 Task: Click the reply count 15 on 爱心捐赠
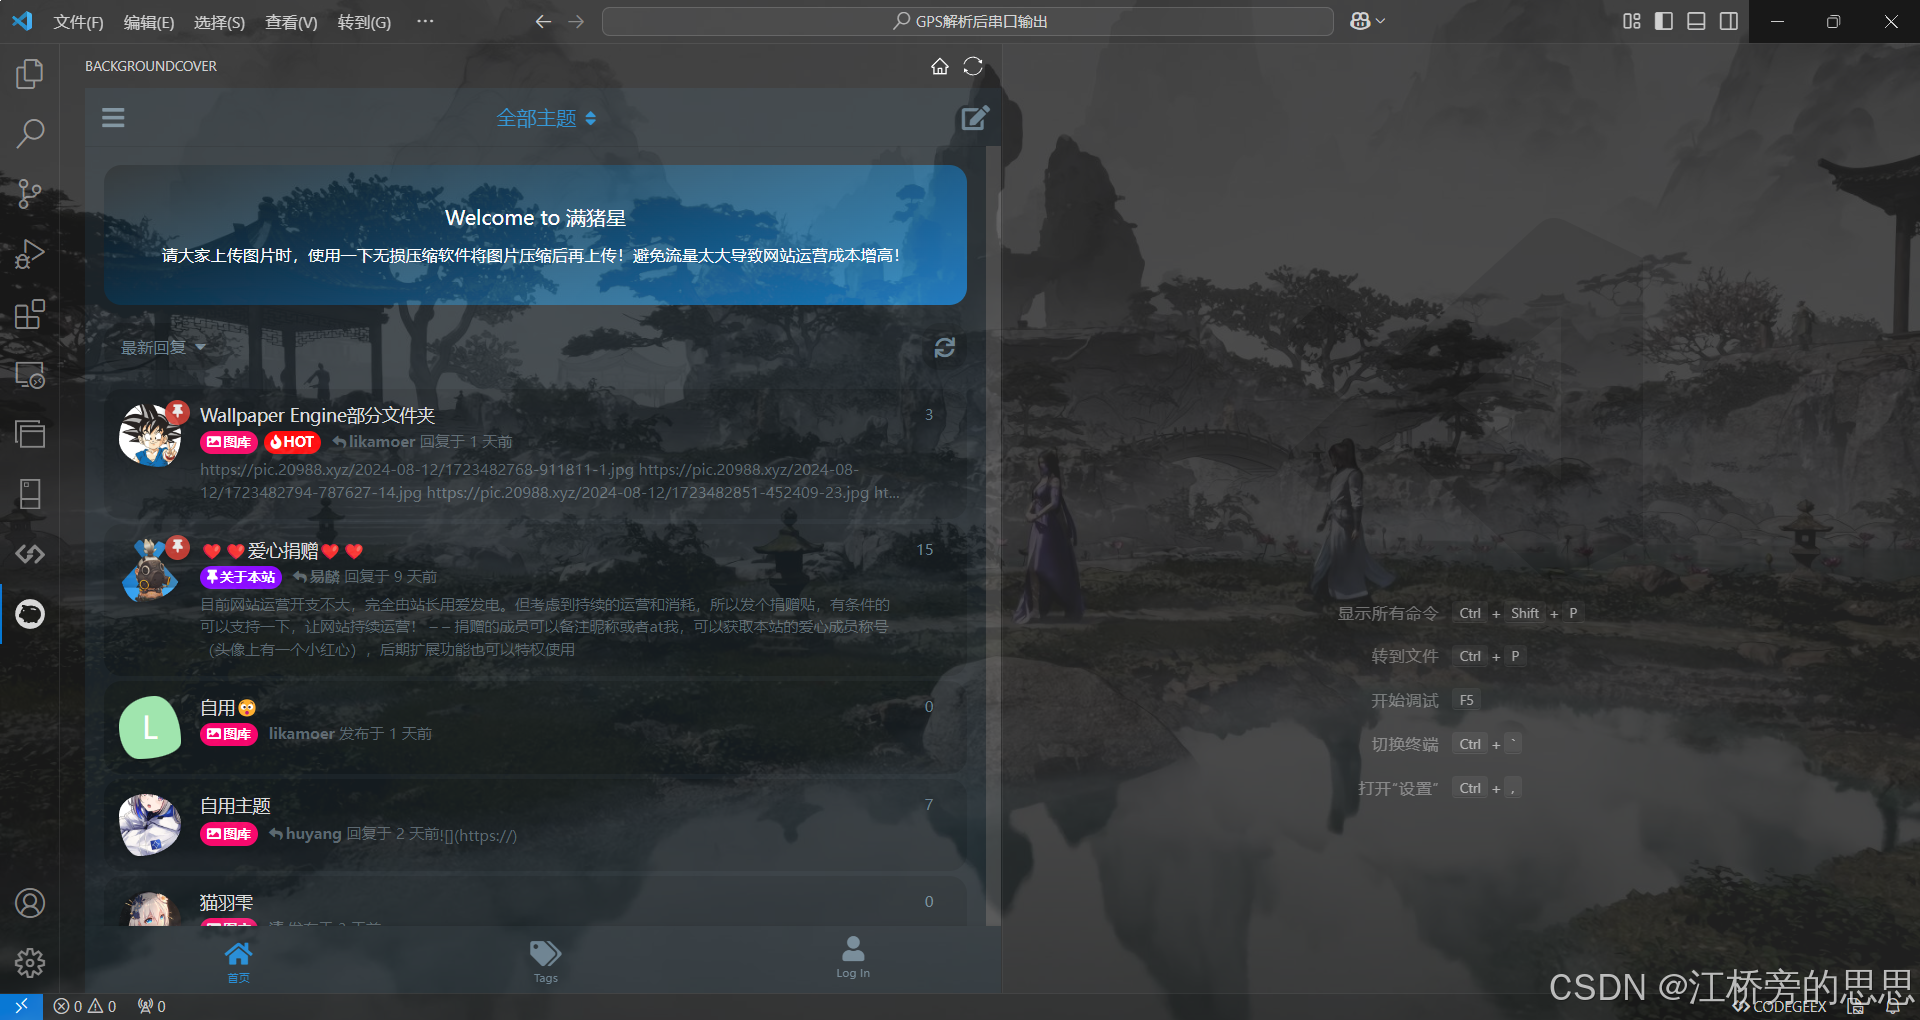(x=925, y=550)
